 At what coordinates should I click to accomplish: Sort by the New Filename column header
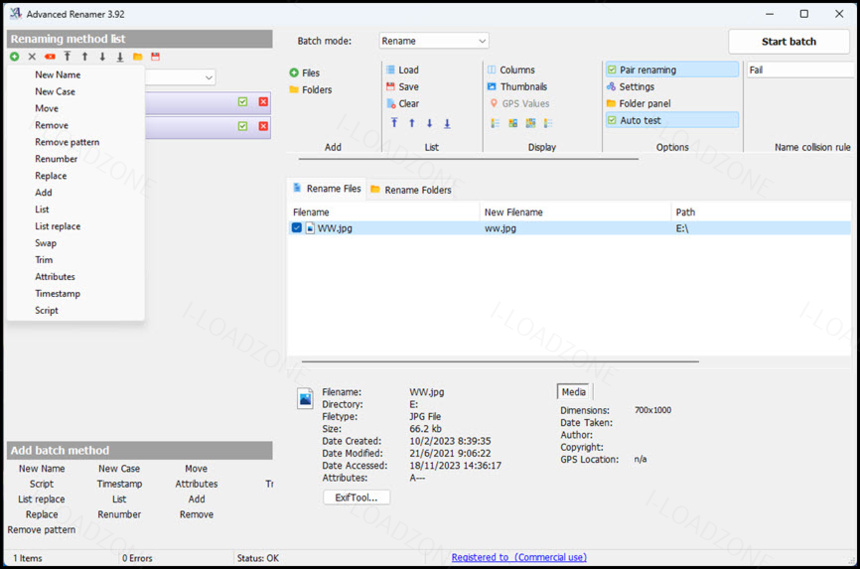(x=575, y=212)
